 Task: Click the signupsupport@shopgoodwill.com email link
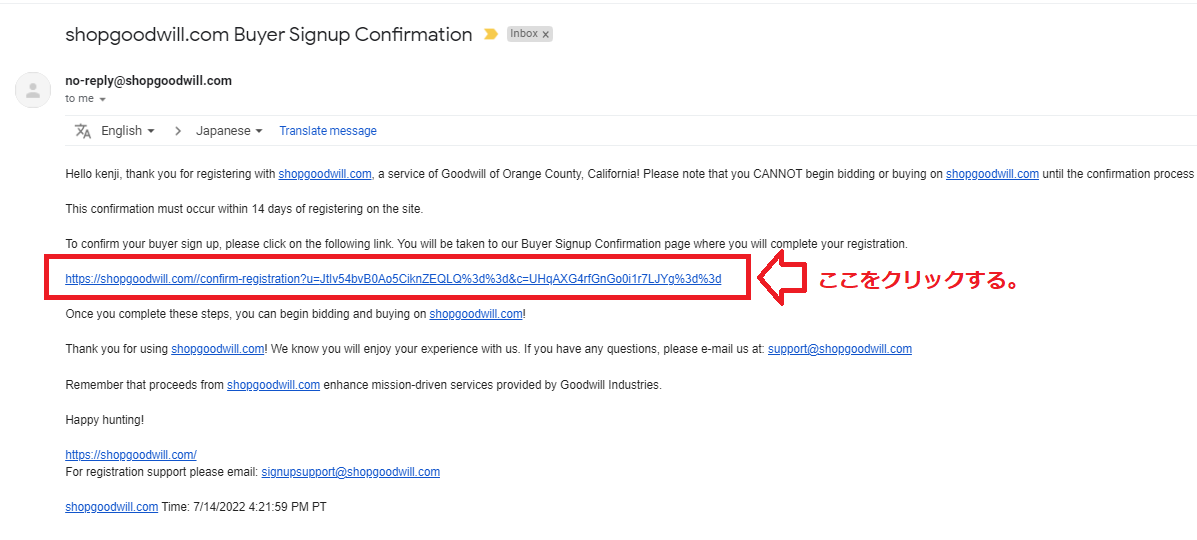coord(350,472)
